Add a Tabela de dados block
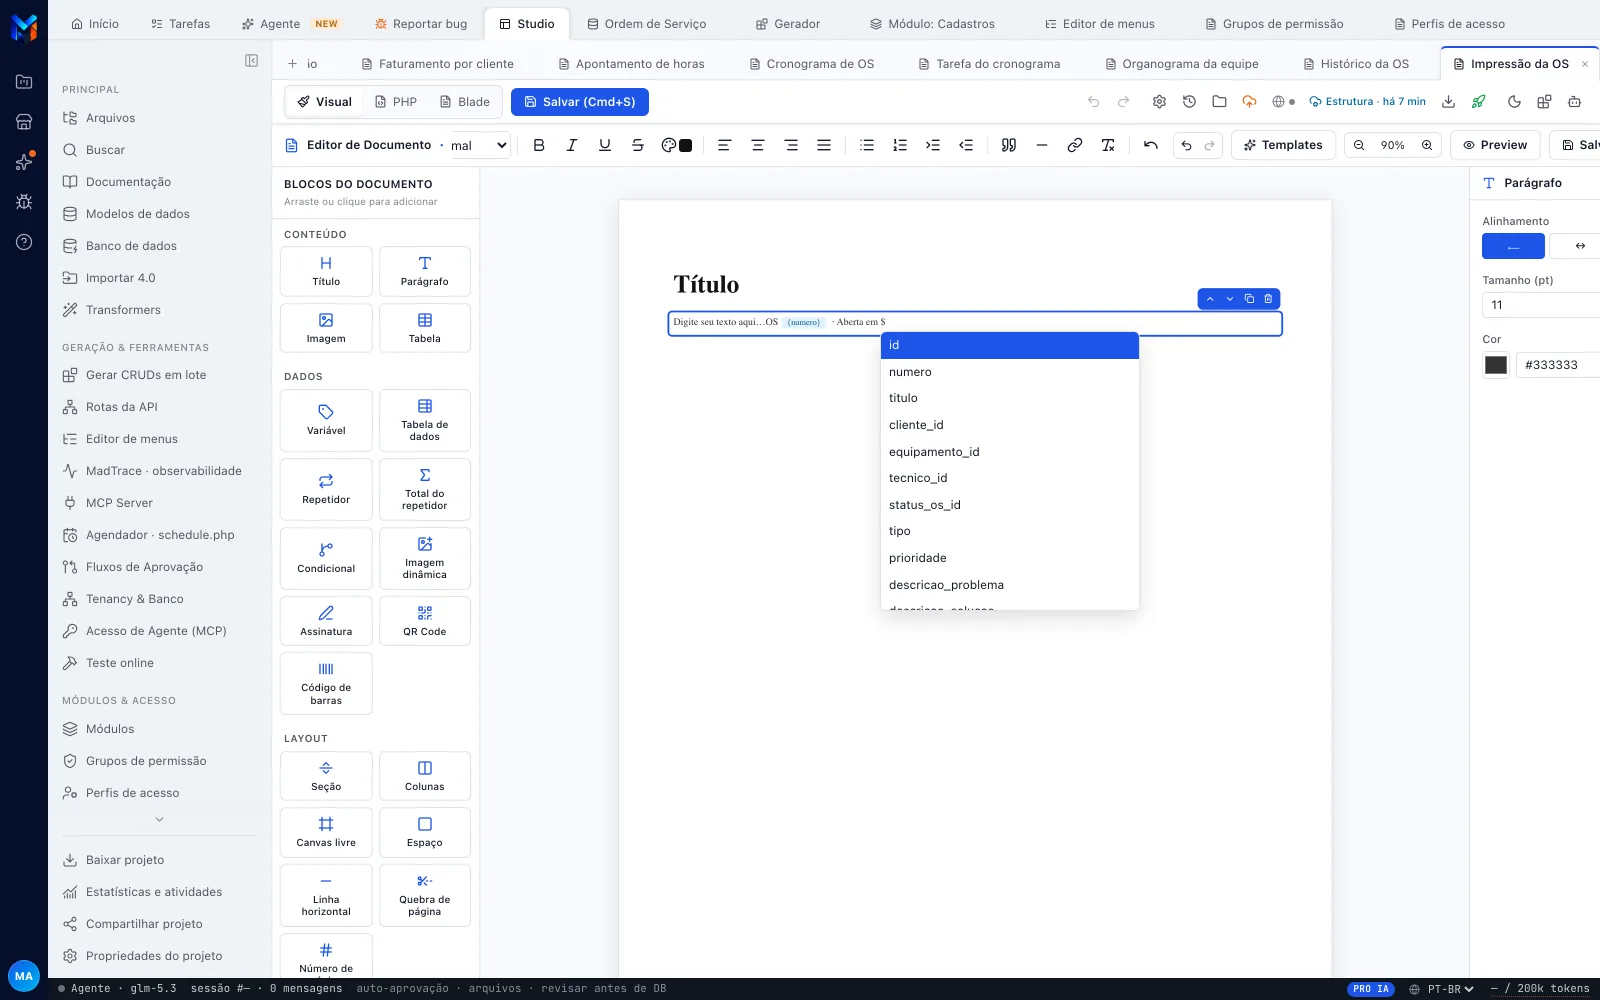Viewport: 1600px width, 1000px height. pos(425,420)
